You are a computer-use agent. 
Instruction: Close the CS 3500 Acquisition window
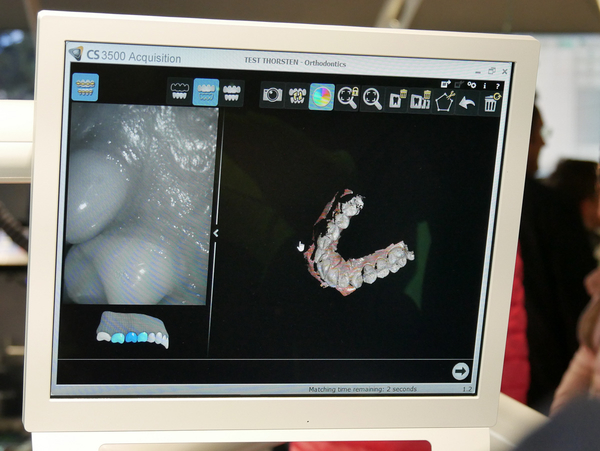505,71
